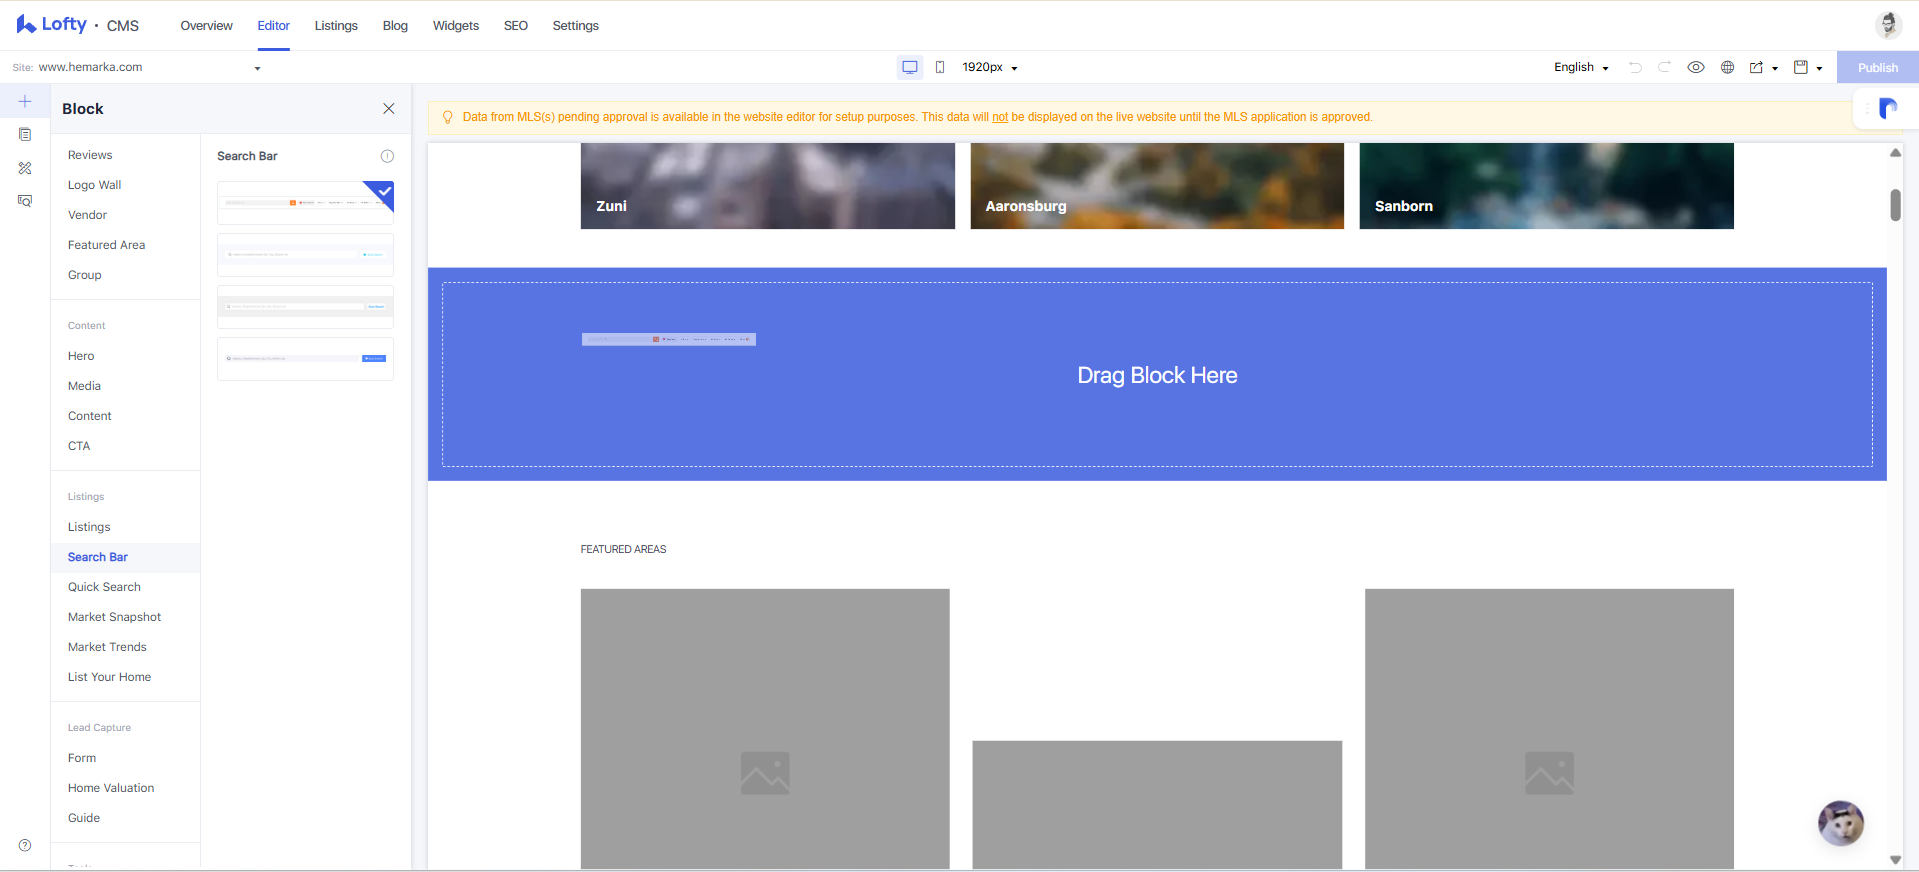Select the Vendor block category

click(88, 215)
